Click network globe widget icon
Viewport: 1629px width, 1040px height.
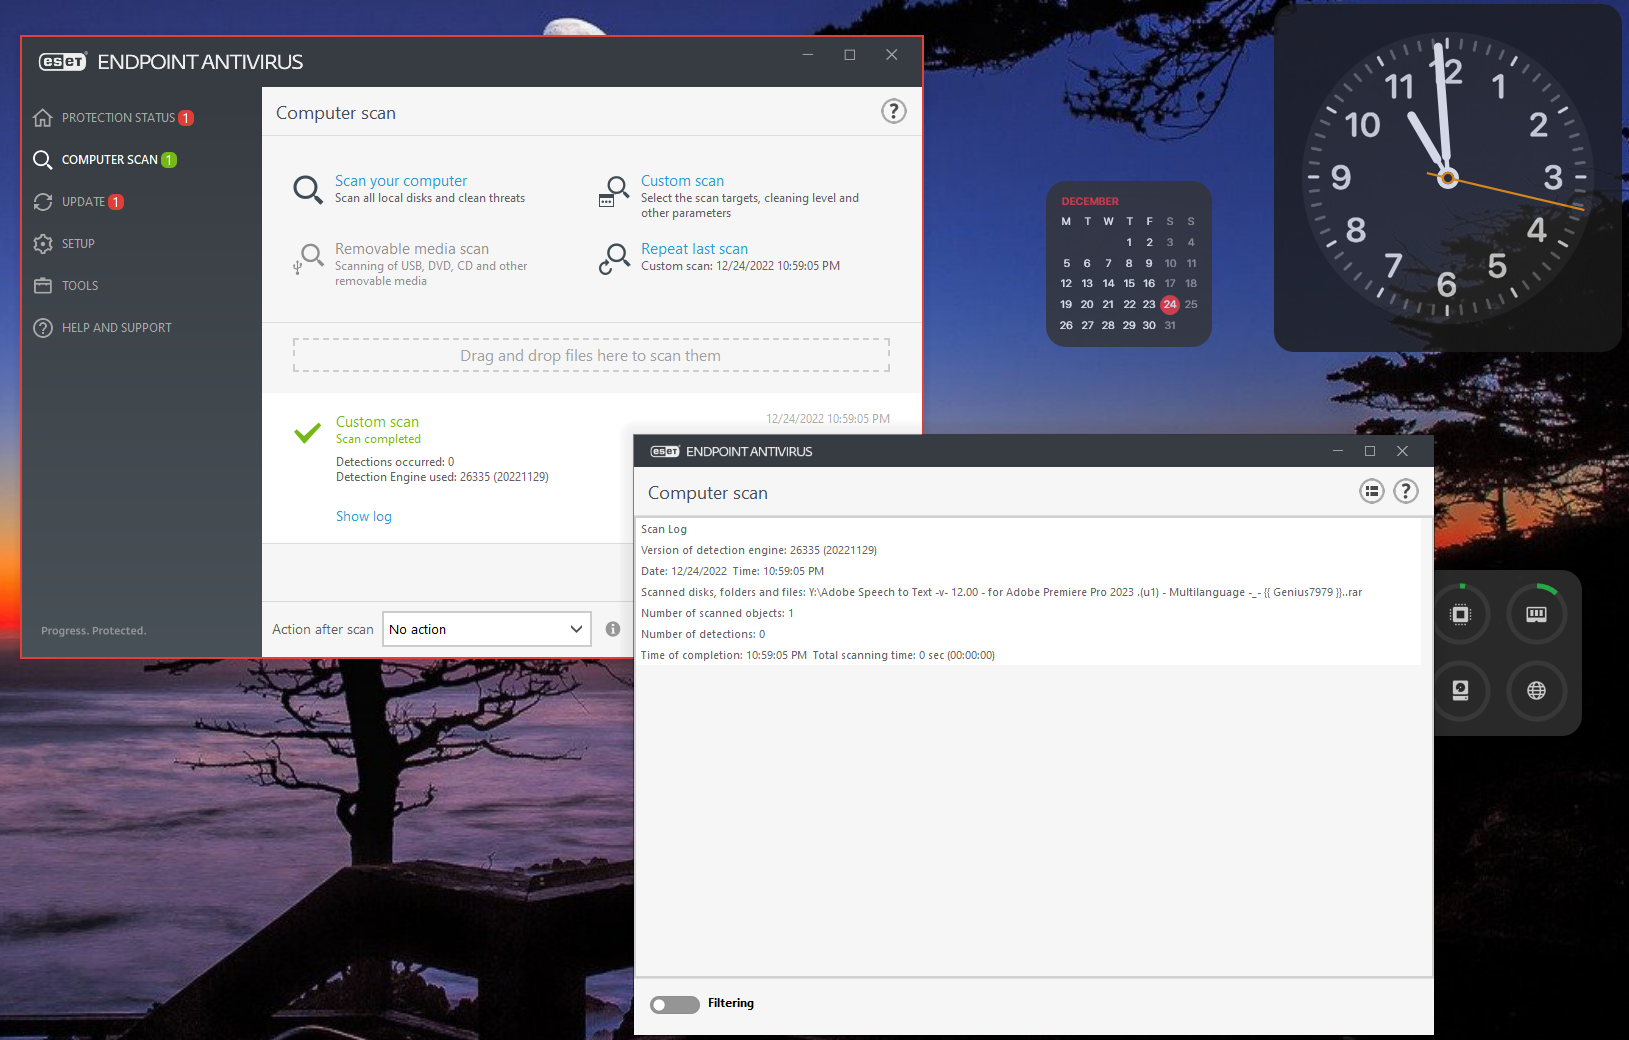click(x=1536, y=690)
